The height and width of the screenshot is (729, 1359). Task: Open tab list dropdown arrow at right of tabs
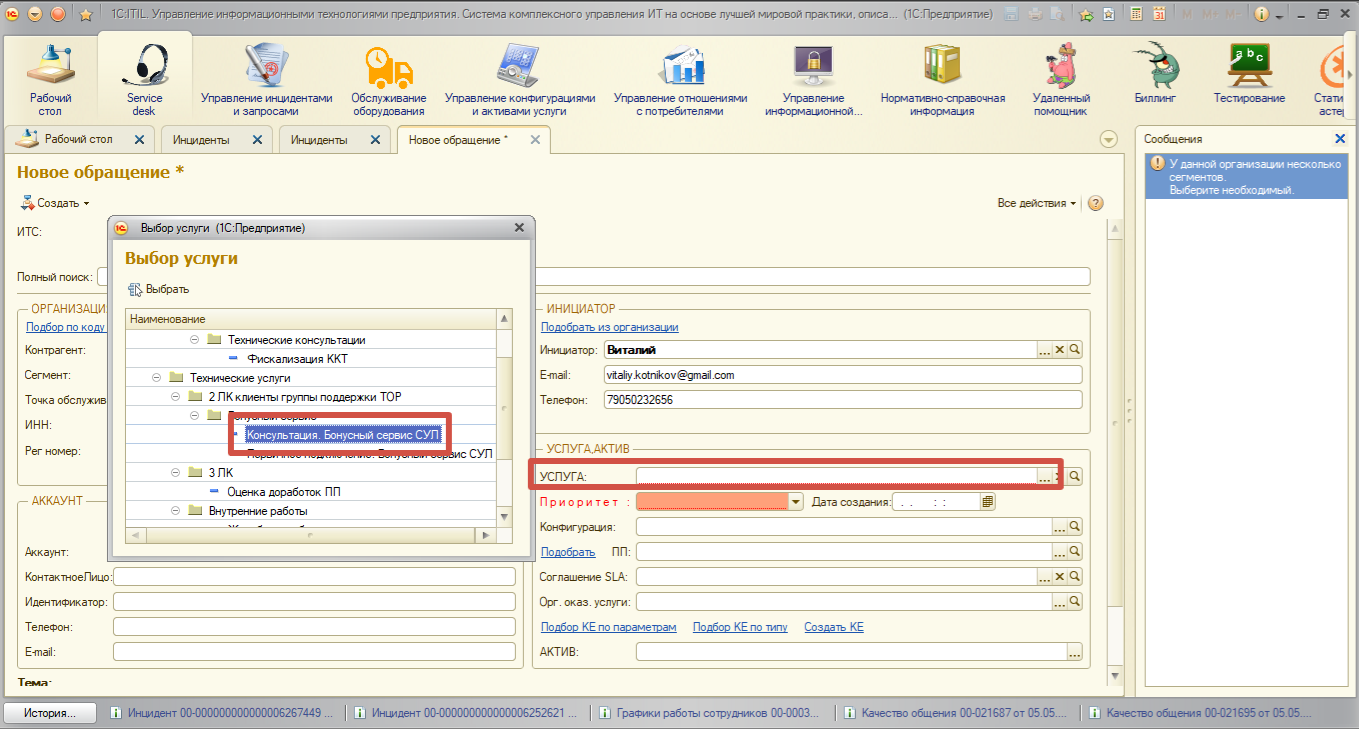coord(1108,140)
